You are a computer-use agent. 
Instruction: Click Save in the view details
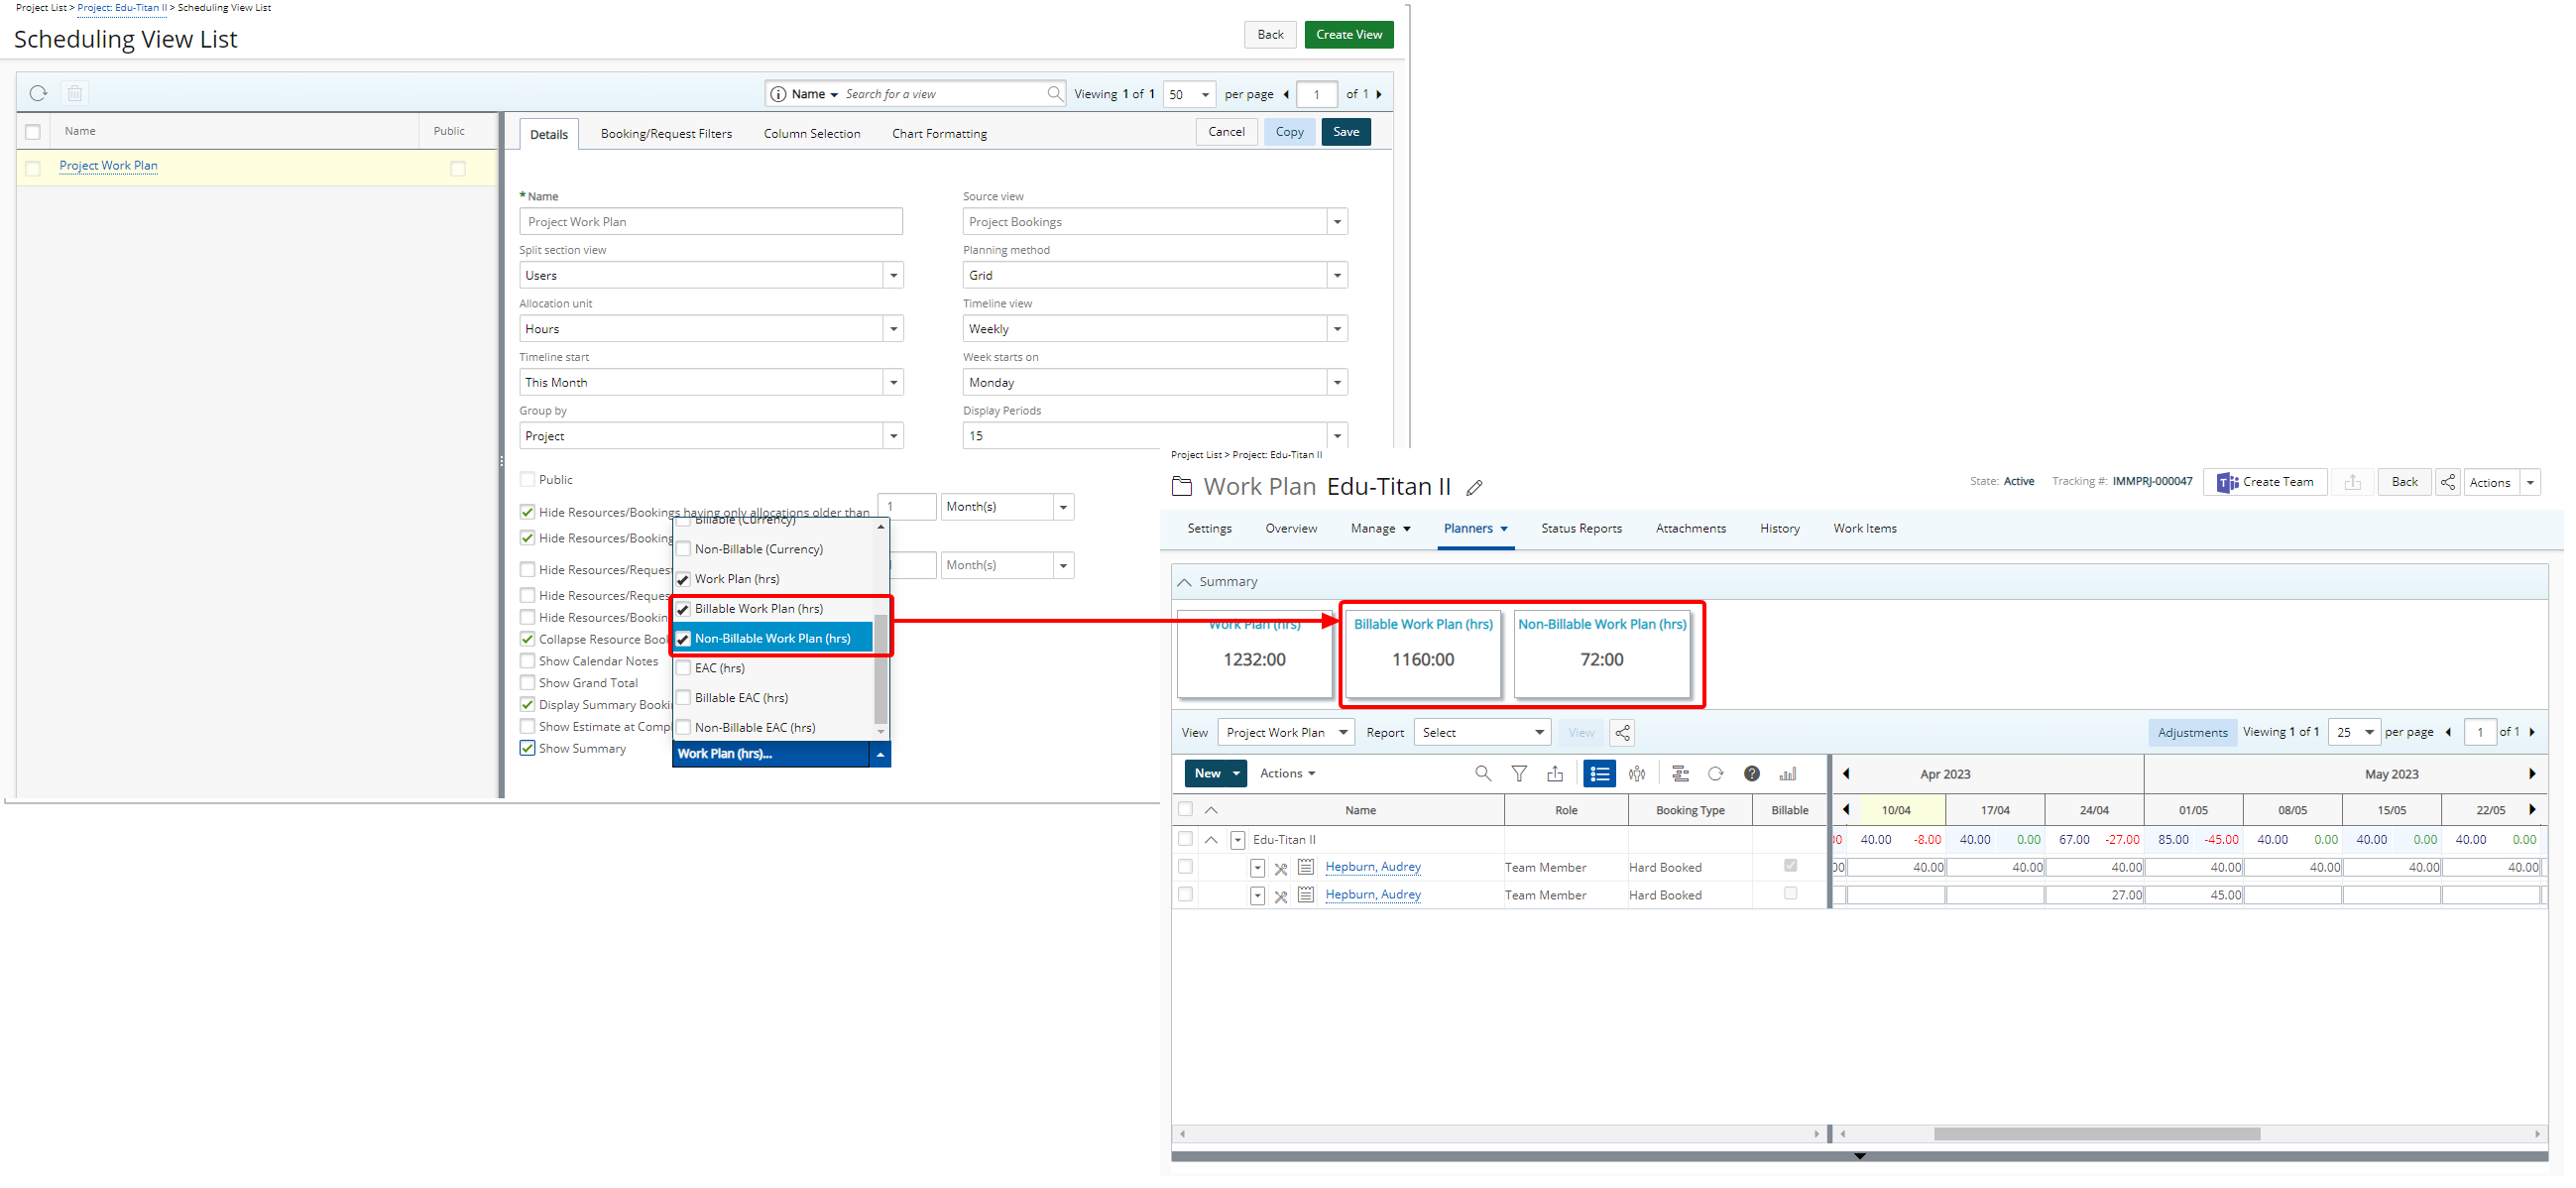click(1346, 132)
